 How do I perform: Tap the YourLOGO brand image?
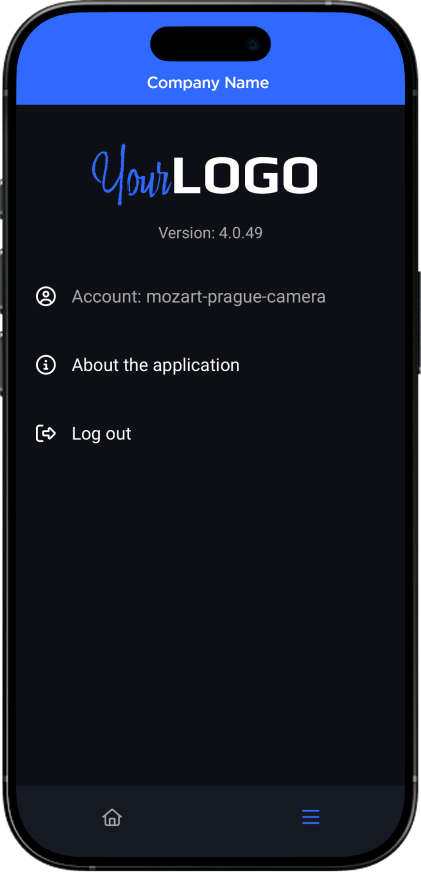click(x=205, y=174)
